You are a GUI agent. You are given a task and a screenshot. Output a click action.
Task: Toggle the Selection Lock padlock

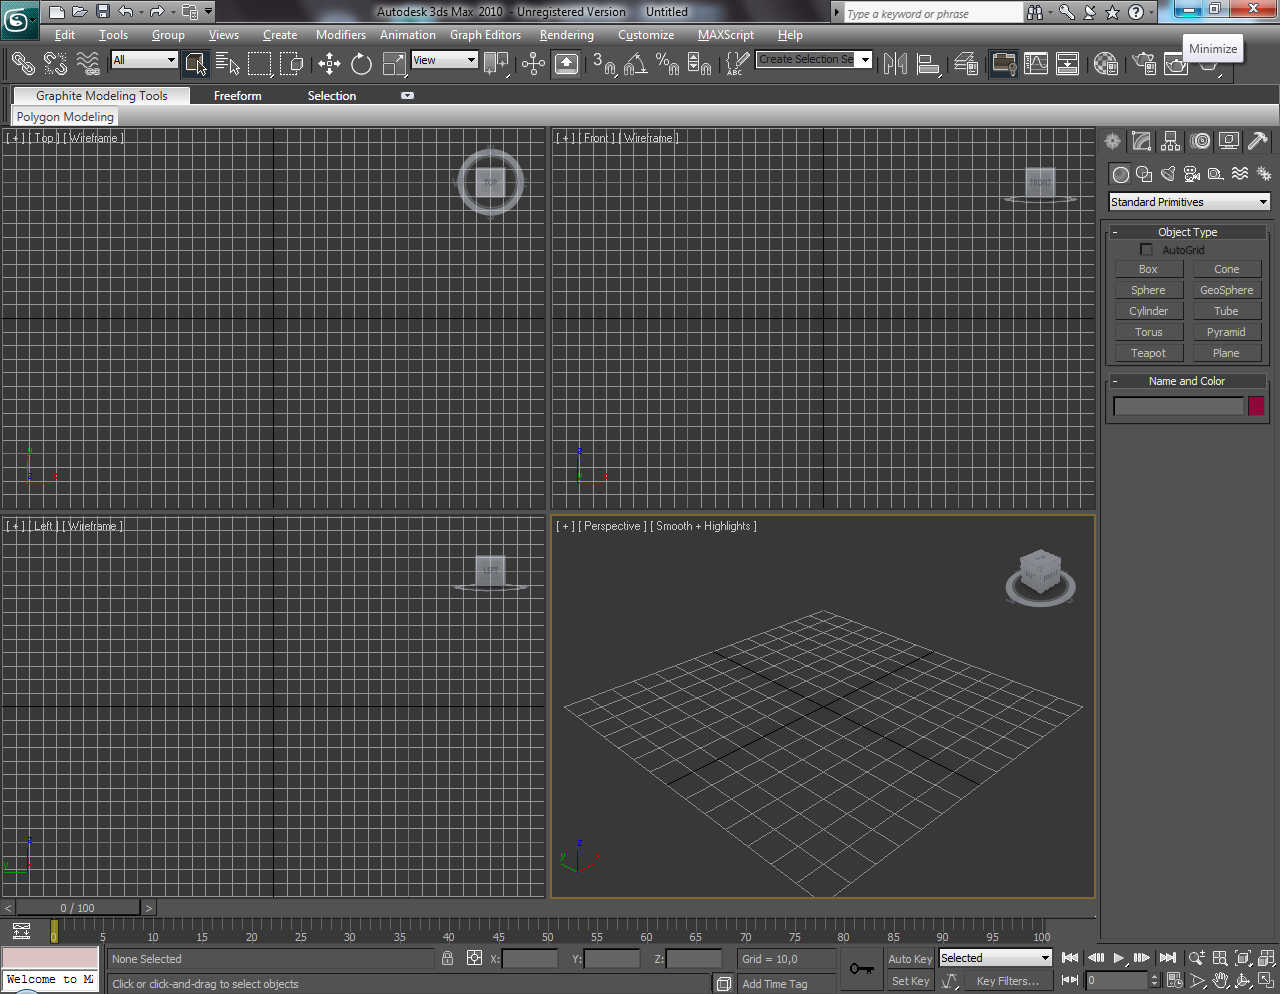[447, 958]
